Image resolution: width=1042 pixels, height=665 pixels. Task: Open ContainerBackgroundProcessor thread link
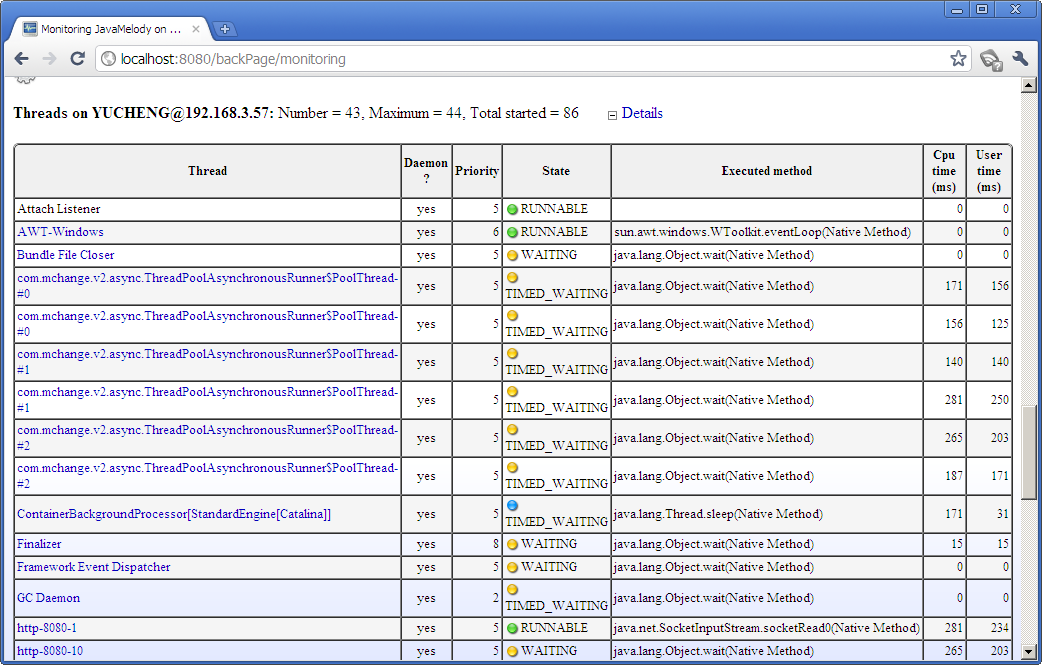[x=174, y=514]
